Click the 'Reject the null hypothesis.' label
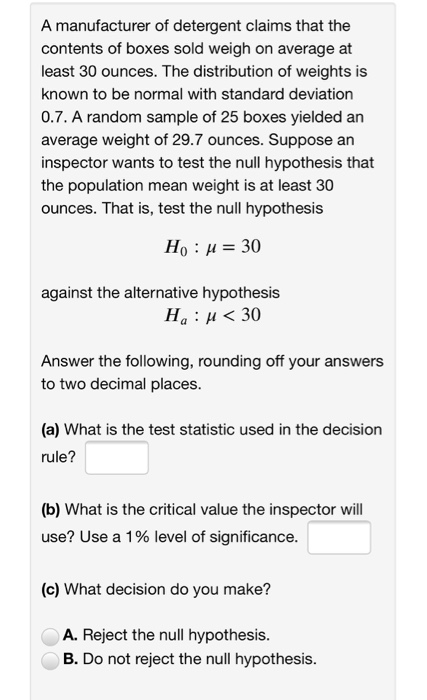The height and width of the screenshot is (700, 427). [x=176, y=635]
